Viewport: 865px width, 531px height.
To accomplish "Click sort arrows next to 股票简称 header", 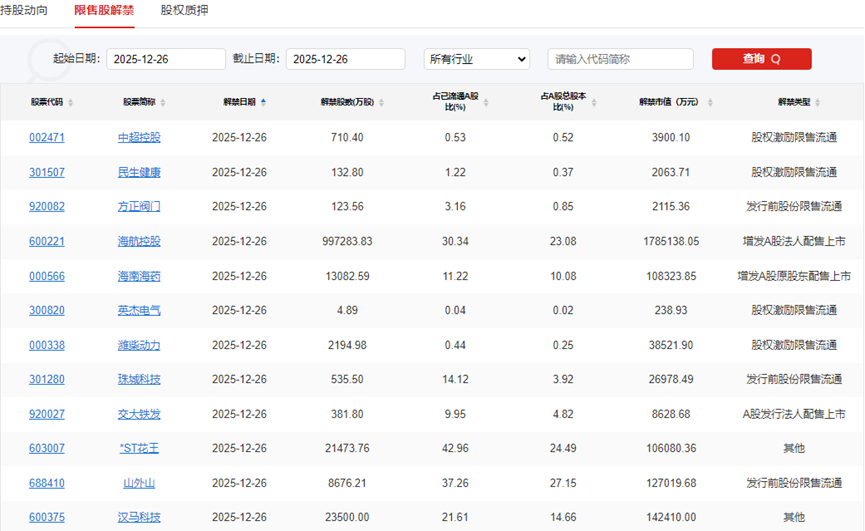I will pos(163,102).
